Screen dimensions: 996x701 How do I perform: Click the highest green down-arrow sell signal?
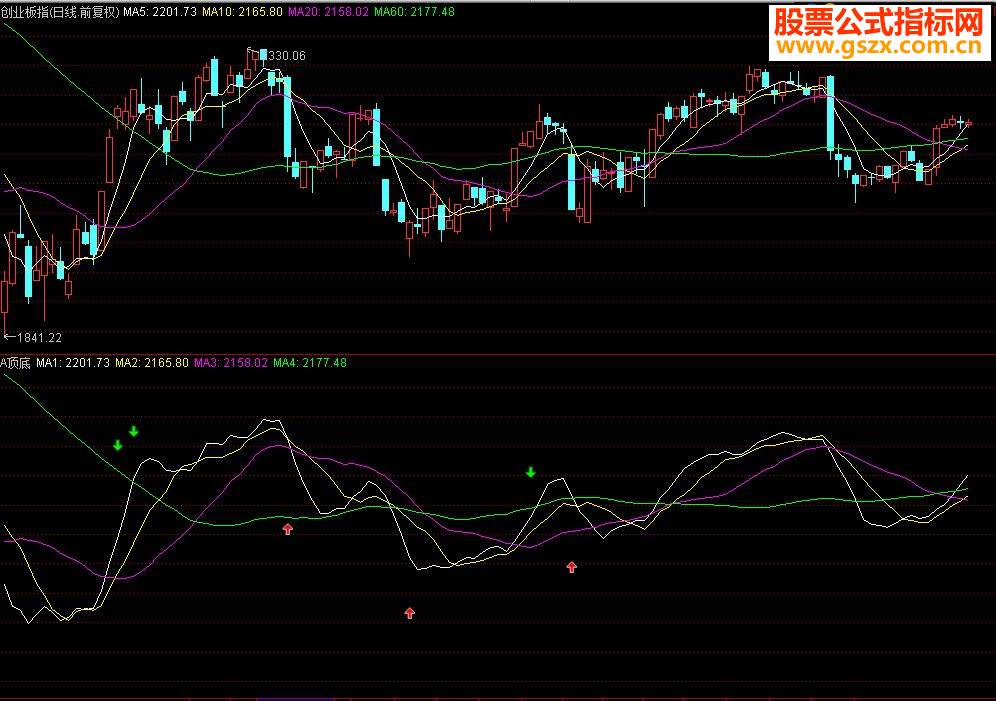133,431
